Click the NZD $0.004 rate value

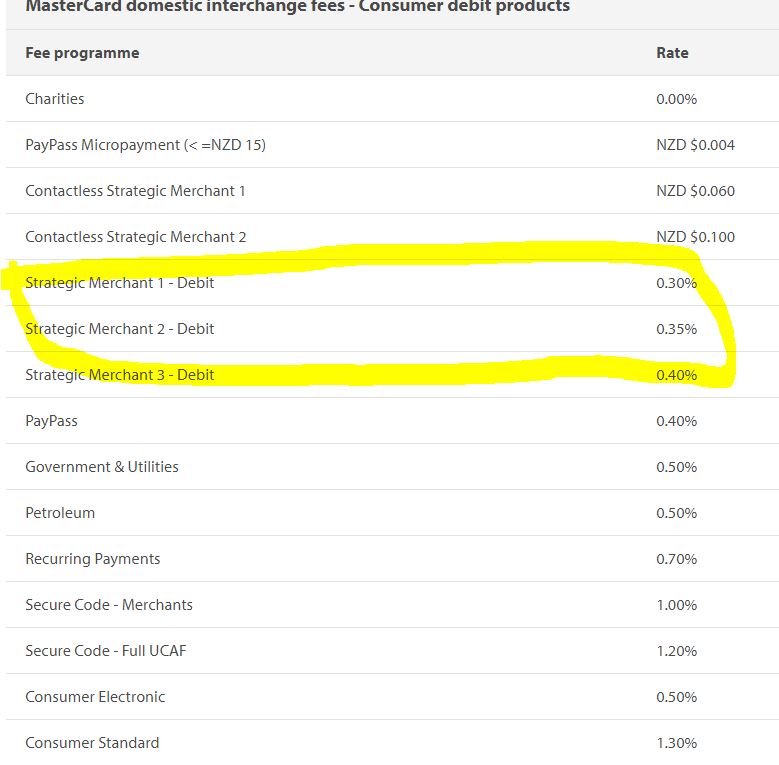(x=695, y=145)
